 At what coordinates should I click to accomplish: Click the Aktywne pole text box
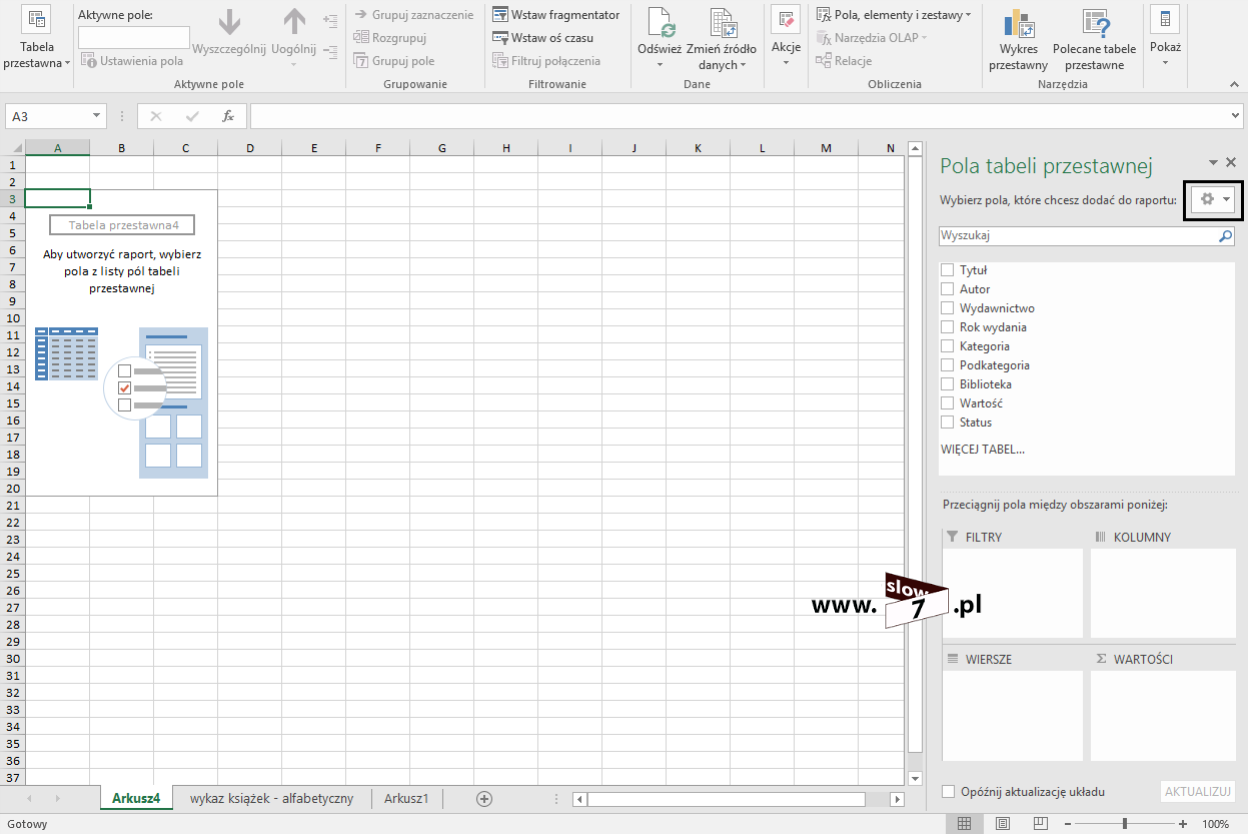tap(134, 38)
